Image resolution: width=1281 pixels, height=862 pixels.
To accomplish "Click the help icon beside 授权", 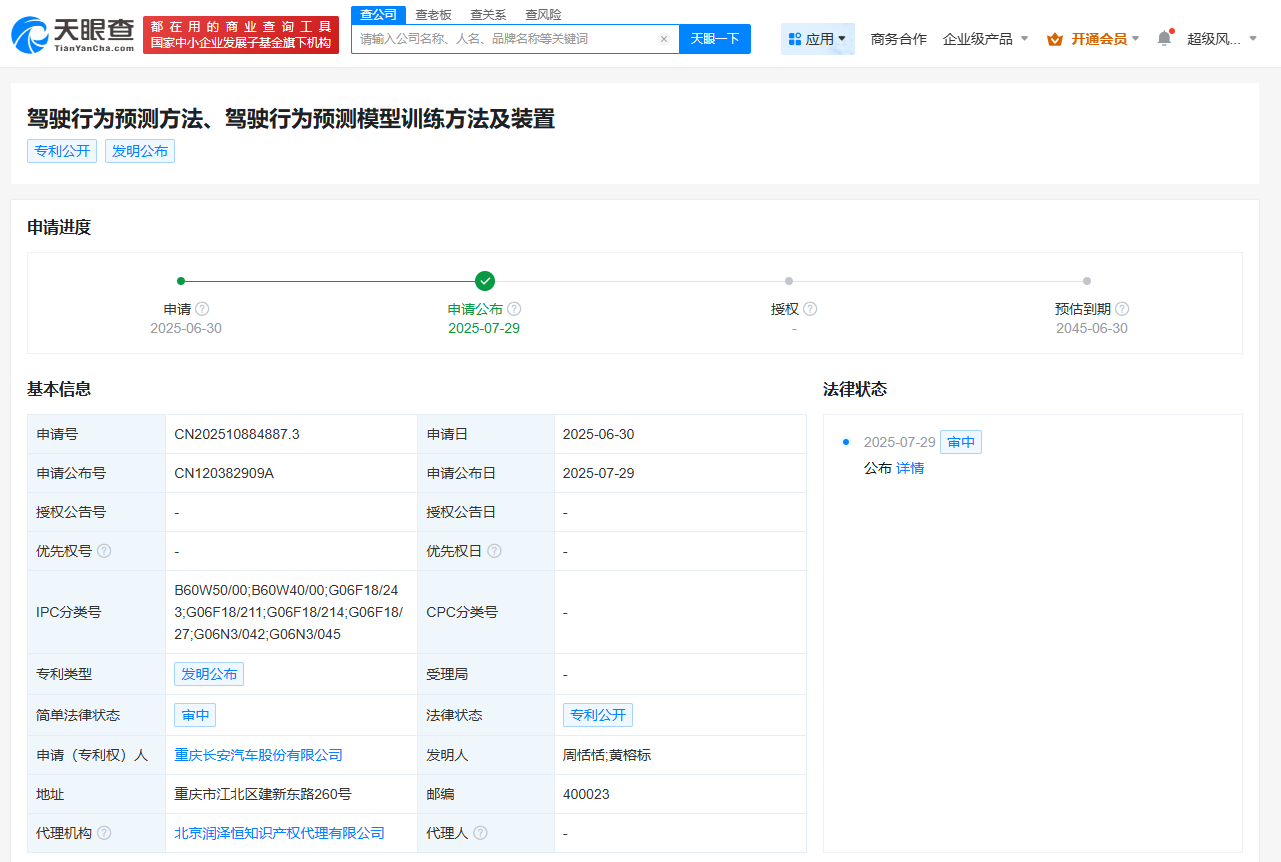I will [x=809, y=309].
